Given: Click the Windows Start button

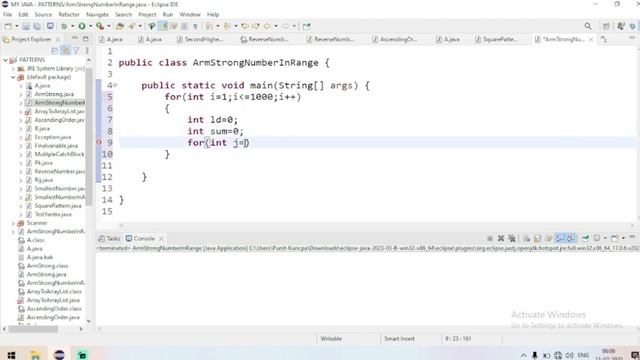Looking at the screenshot, I should click(x=11, y=355).
